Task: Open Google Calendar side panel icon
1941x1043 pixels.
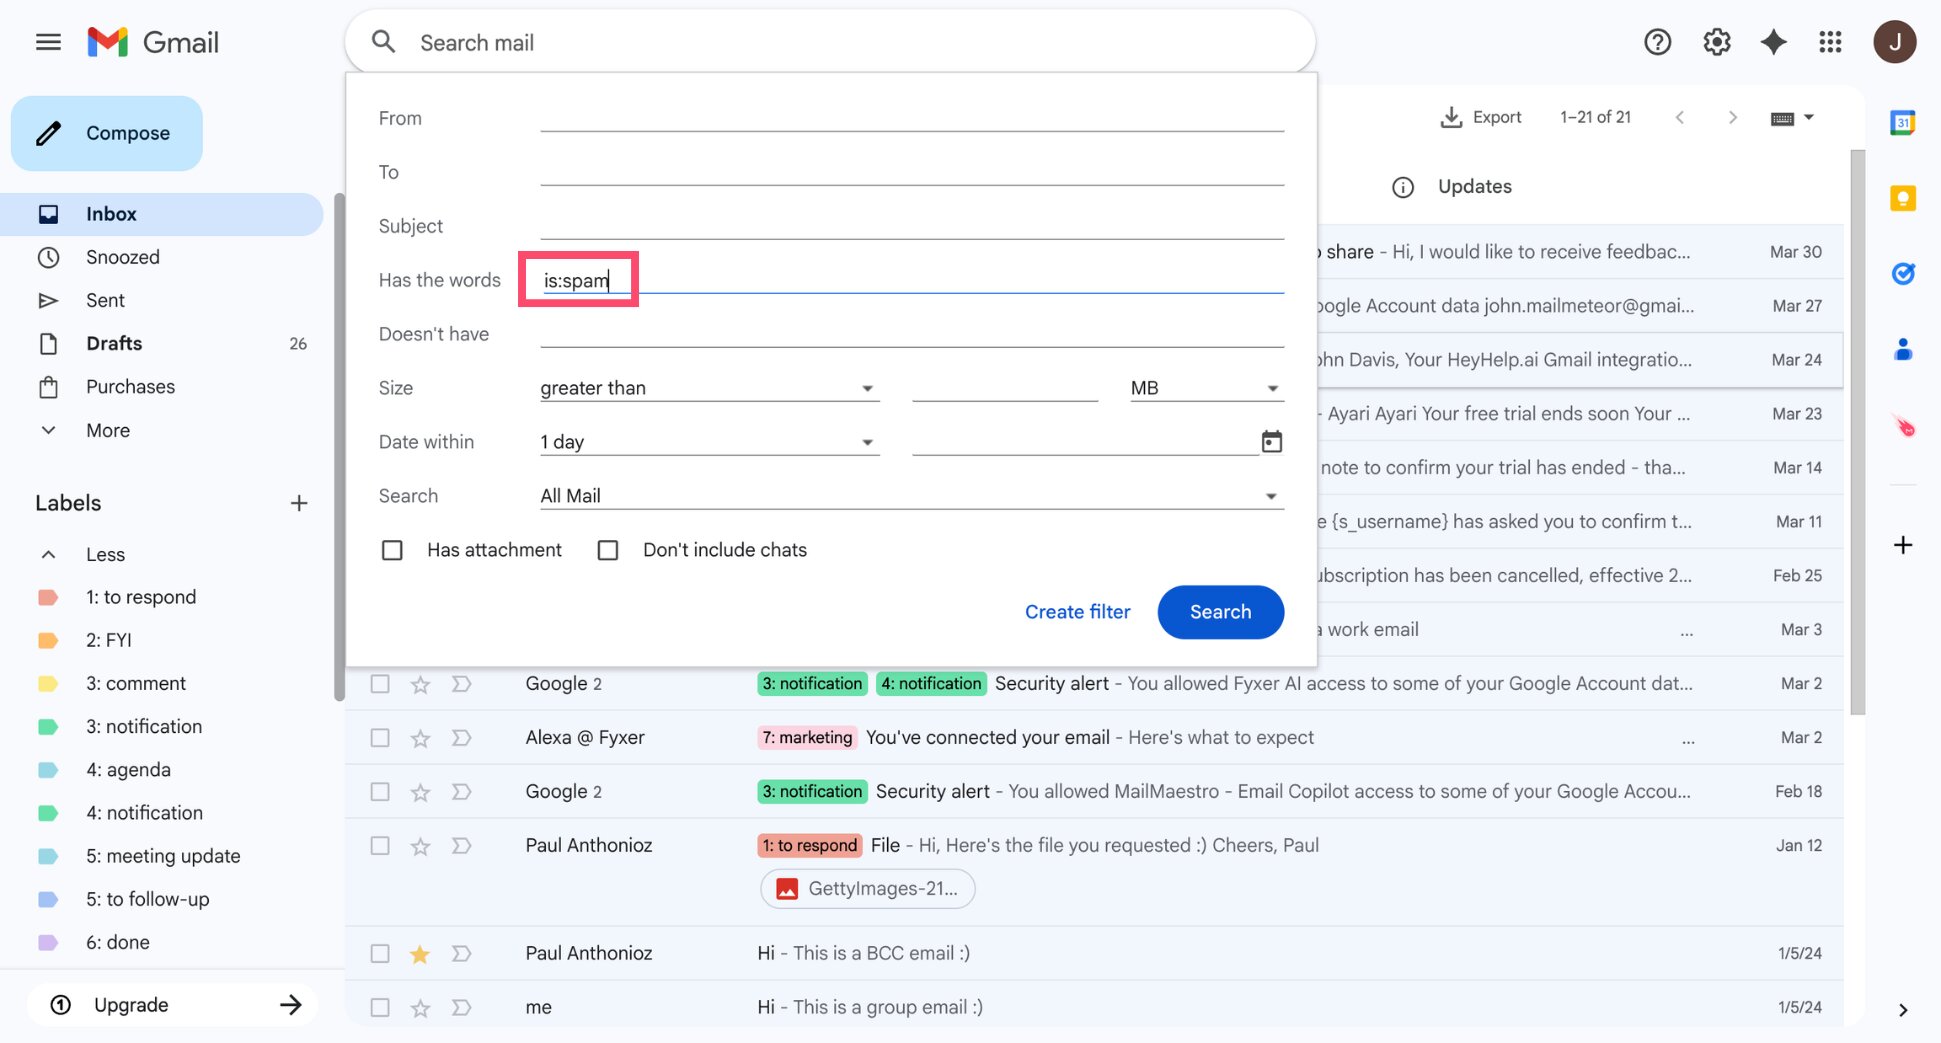Action: pyautogui.click(x=1902, y=123)
